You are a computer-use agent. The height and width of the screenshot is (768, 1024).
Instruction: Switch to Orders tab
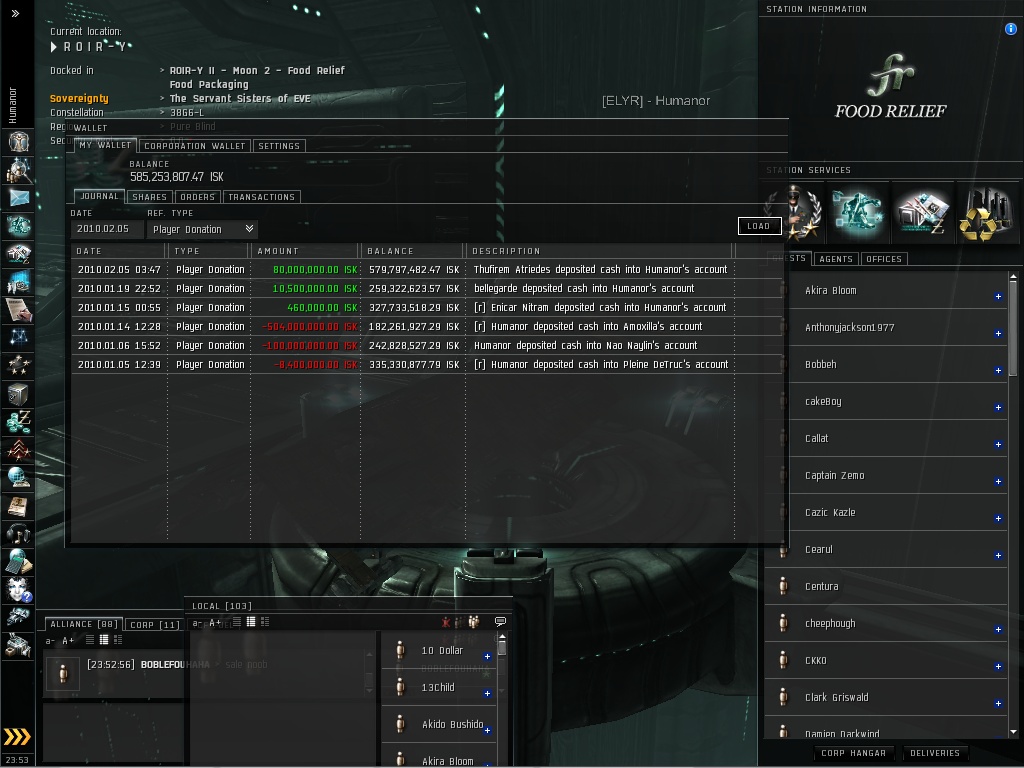pyautogui.click(x=197, y=197)
